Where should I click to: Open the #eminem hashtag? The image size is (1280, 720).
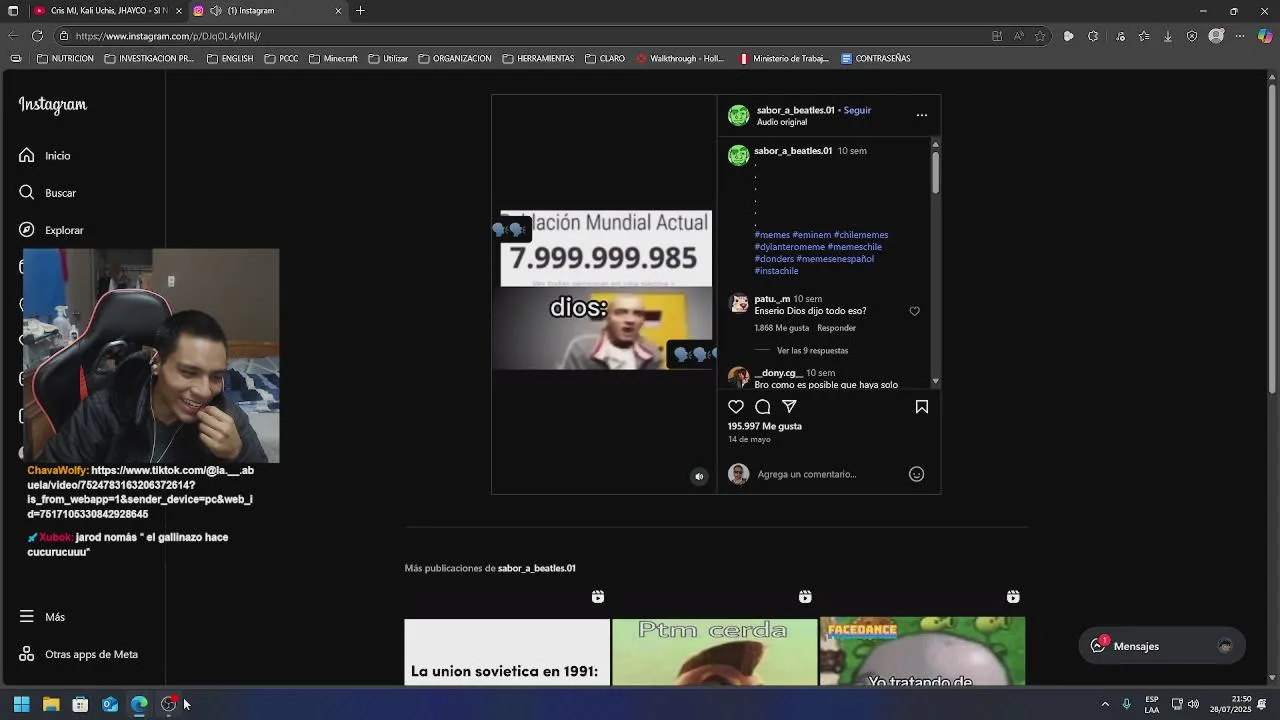tap(812, 235)
